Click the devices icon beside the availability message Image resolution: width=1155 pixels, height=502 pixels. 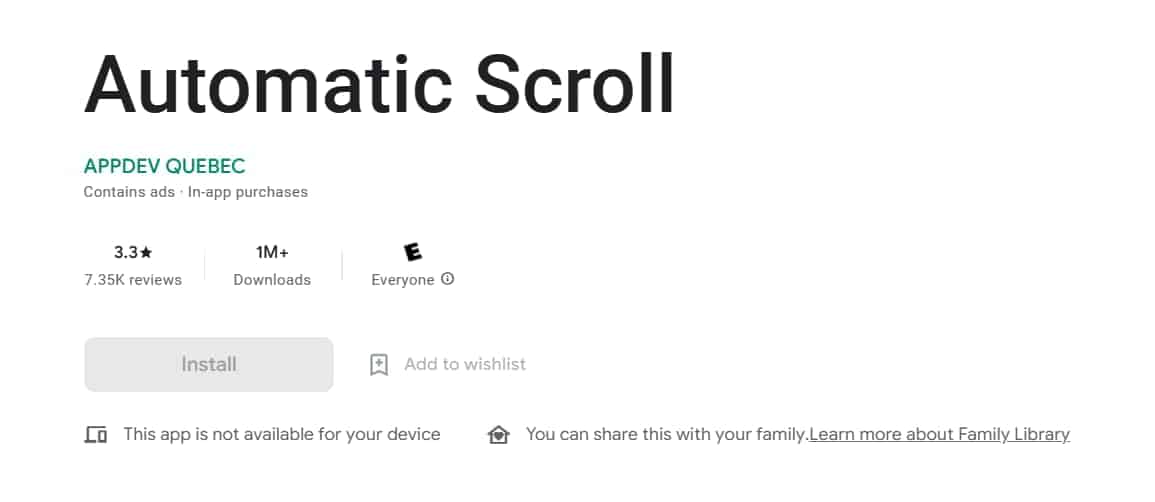(x=96, y=435)
